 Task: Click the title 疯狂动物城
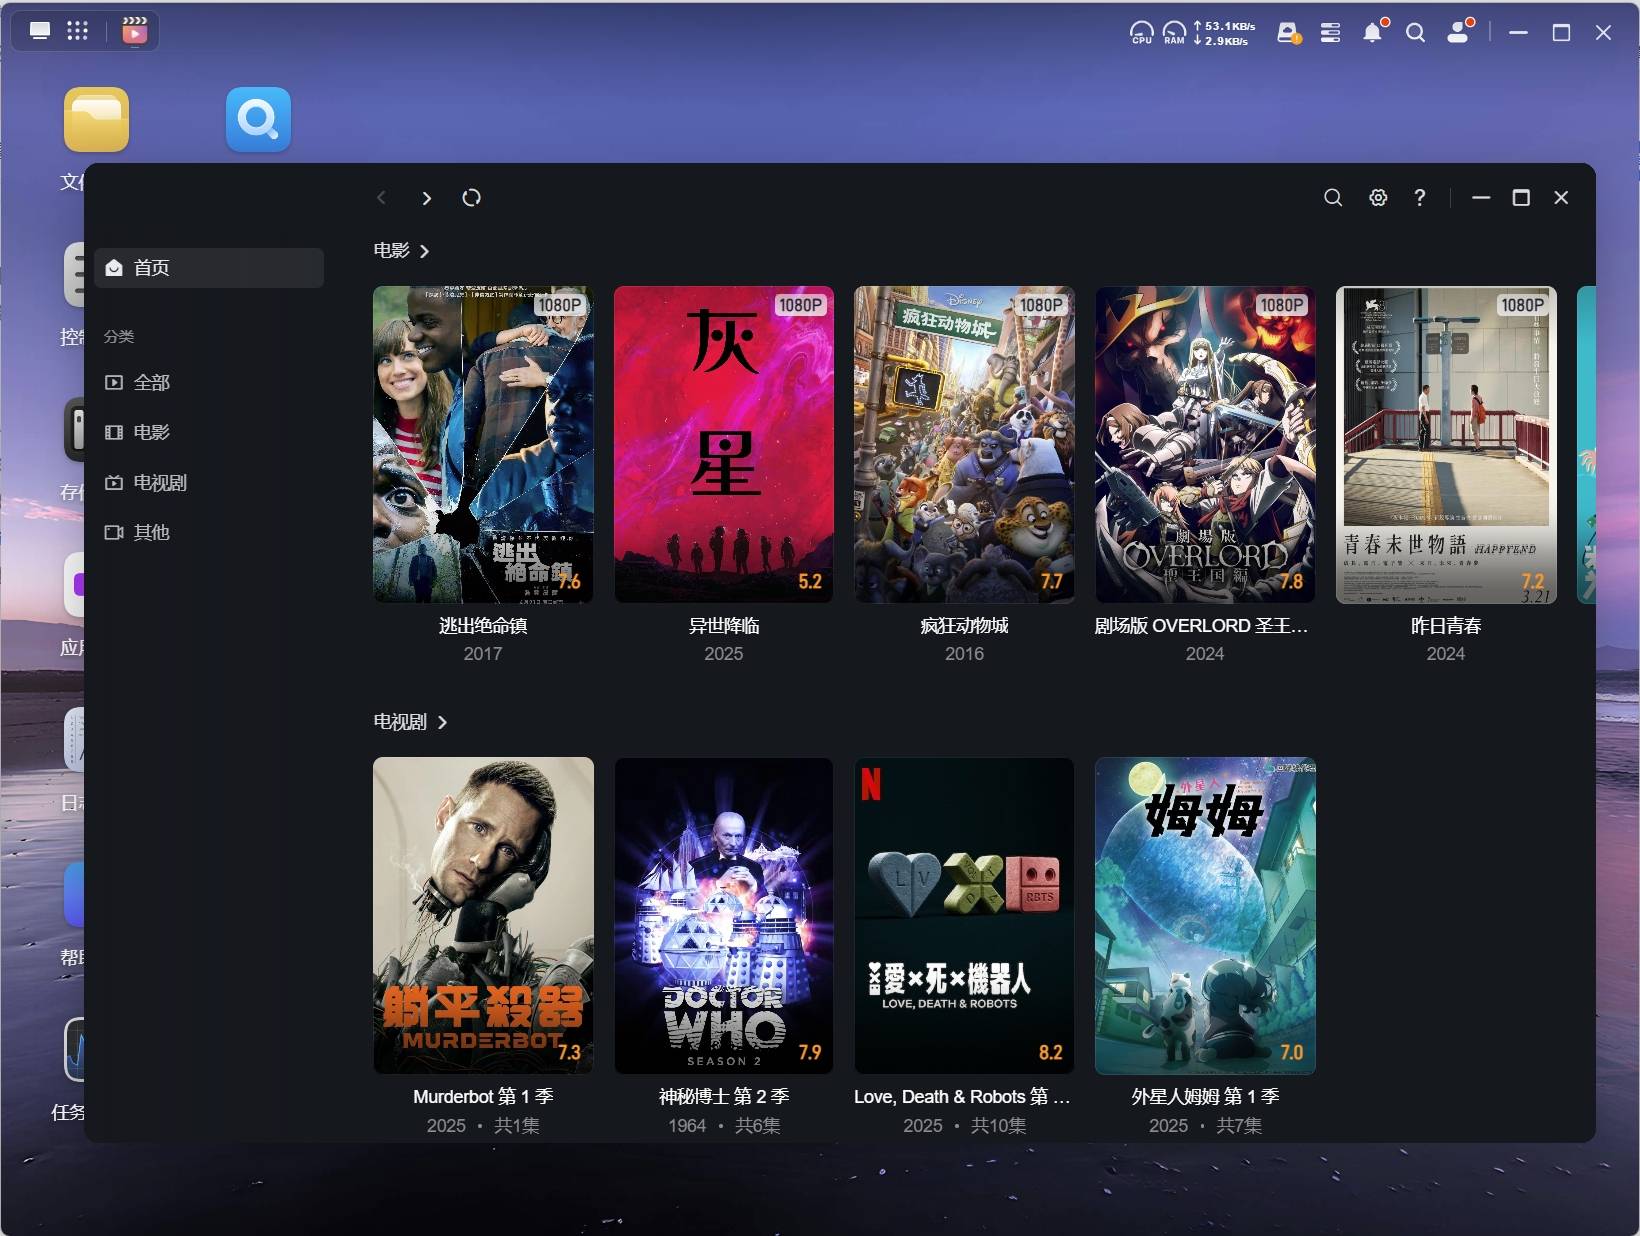pos(964,626)
